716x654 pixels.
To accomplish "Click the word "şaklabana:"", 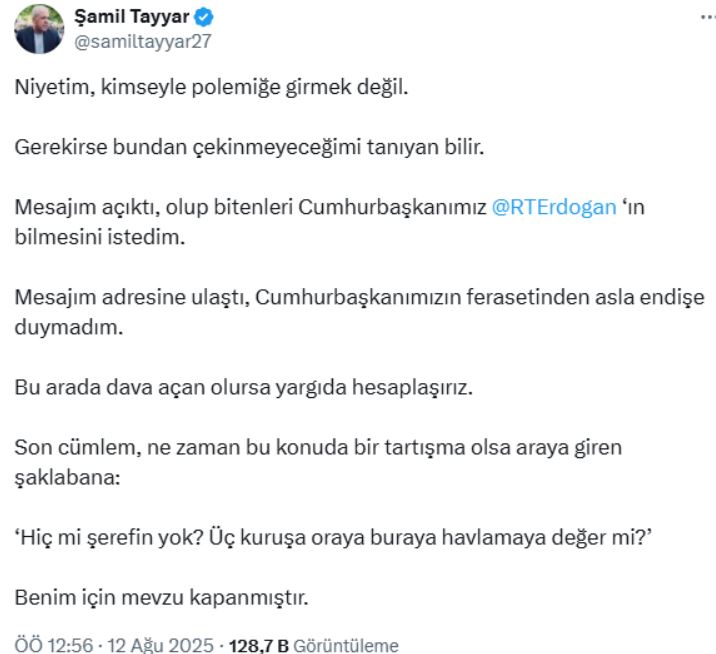I will 66,478.
